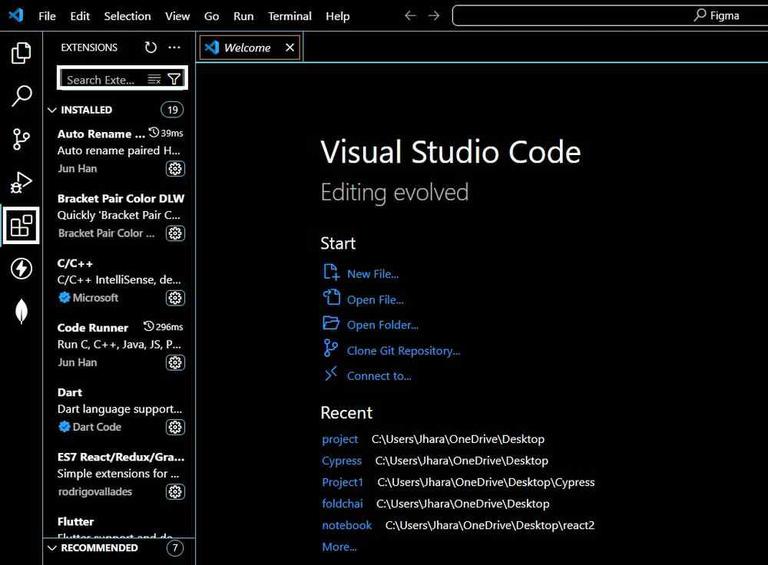The height and width of the screenshot is (565, 768).
Task: Select the Flutter extension entry
Action: coord(120,525)
